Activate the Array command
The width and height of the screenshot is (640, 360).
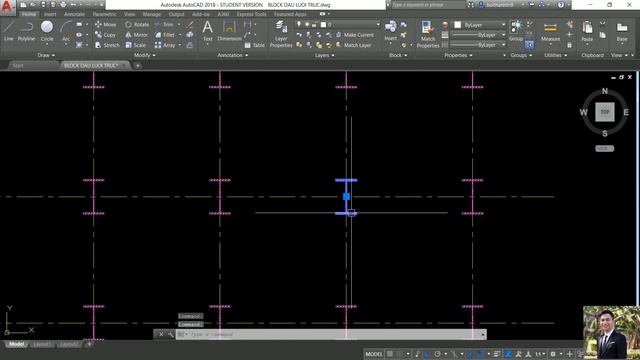pos(165,45)
